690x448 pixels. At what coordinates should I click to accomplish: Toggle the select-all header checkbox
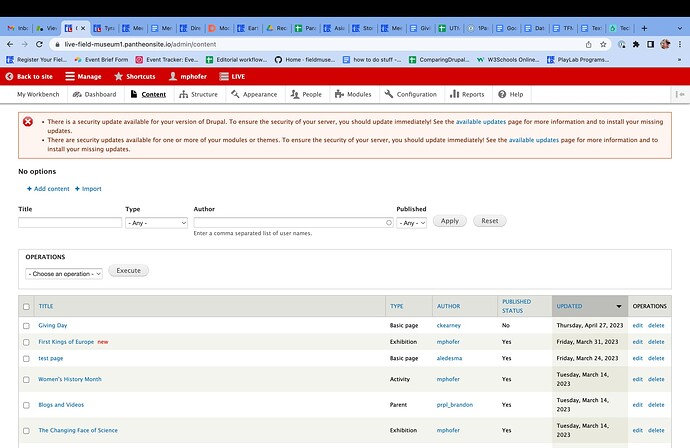click(26, 307)
